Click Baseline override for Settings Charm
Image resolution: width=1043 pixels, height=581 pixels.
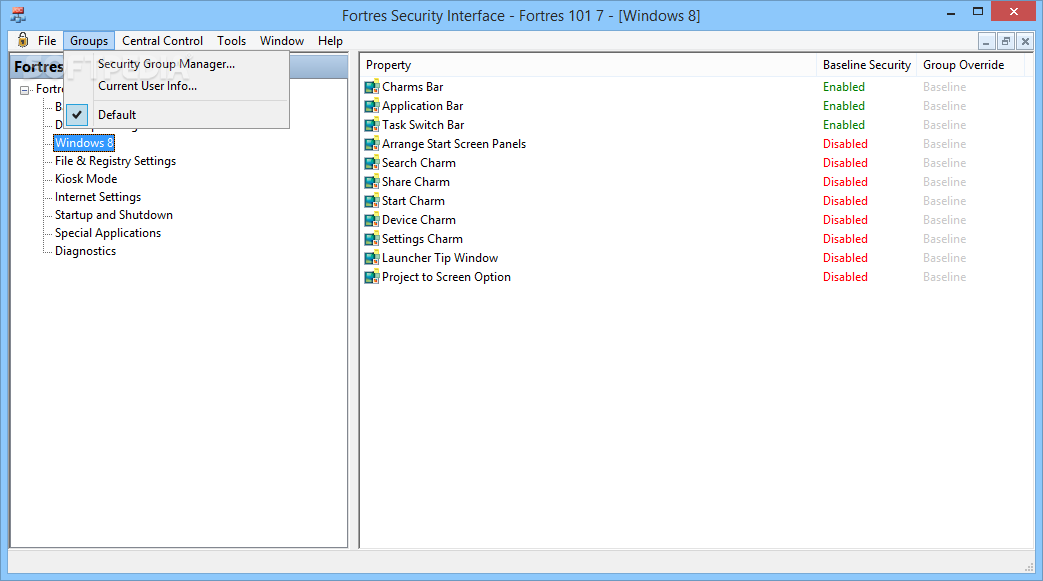coord(945,239)
